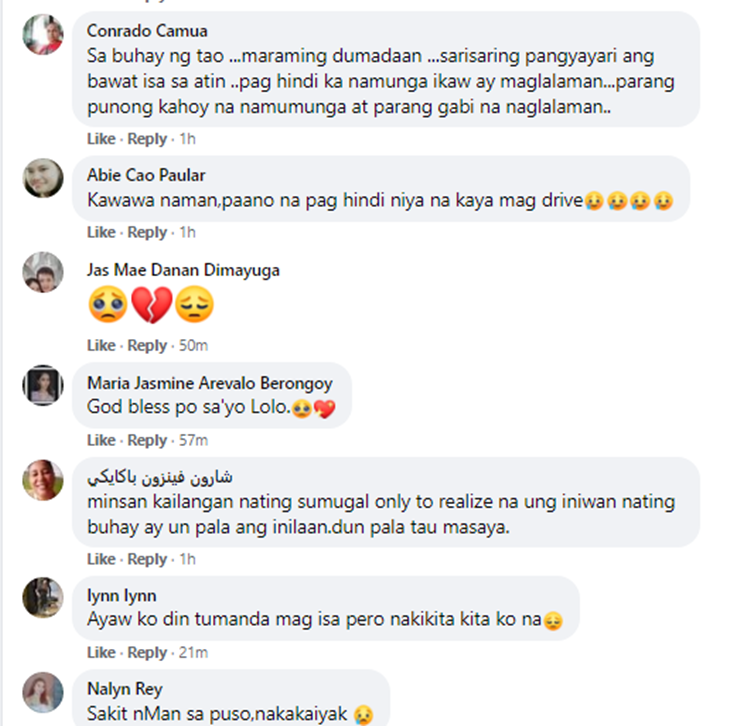
Task: Open the Nalyn Rey name link
Action: click(125, 689)
